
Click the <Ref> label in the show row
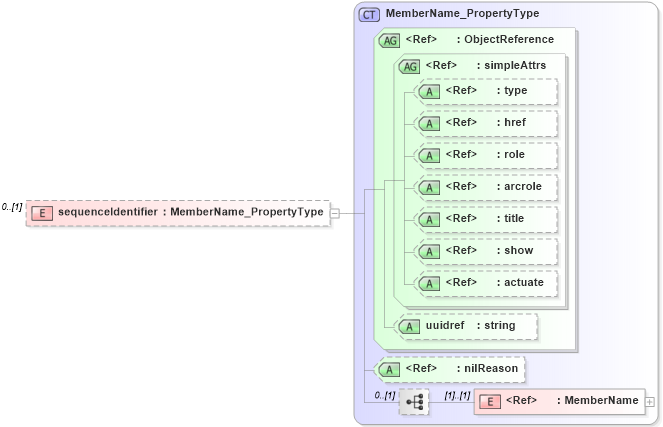(x=461, y=250)
